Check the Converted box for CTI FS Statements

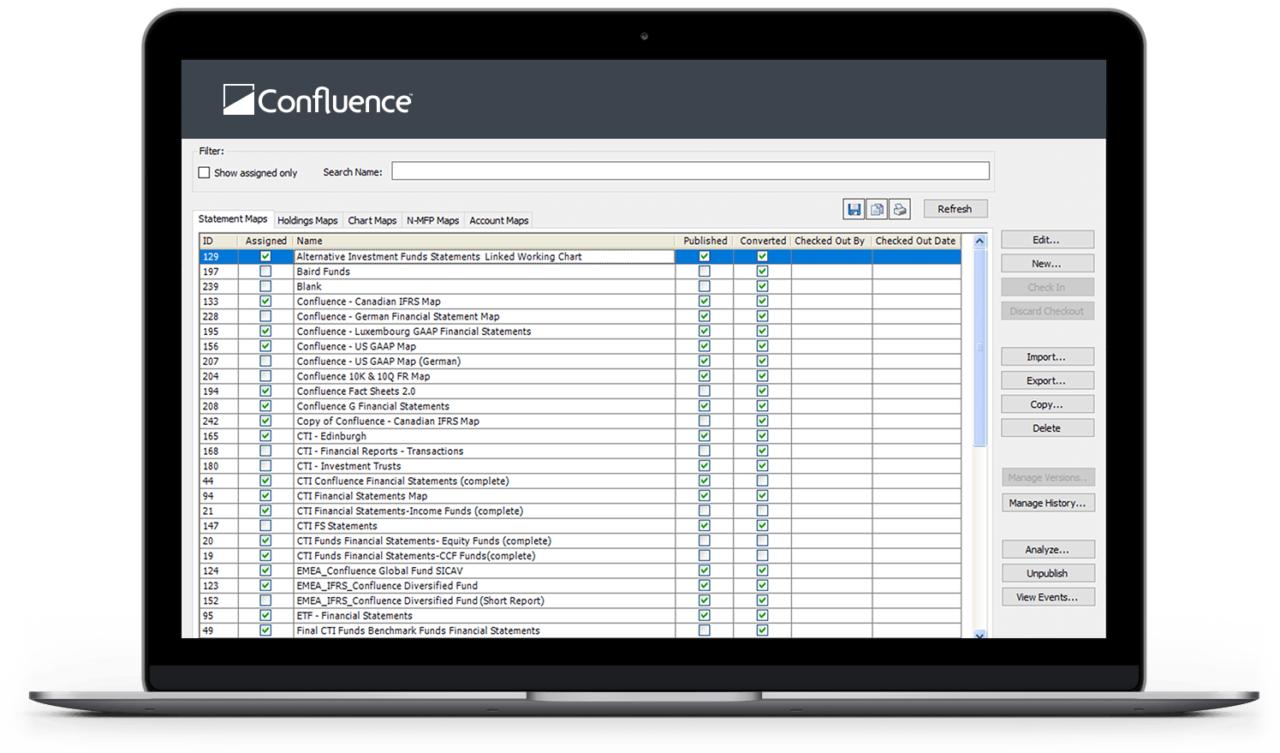(762, 526)
